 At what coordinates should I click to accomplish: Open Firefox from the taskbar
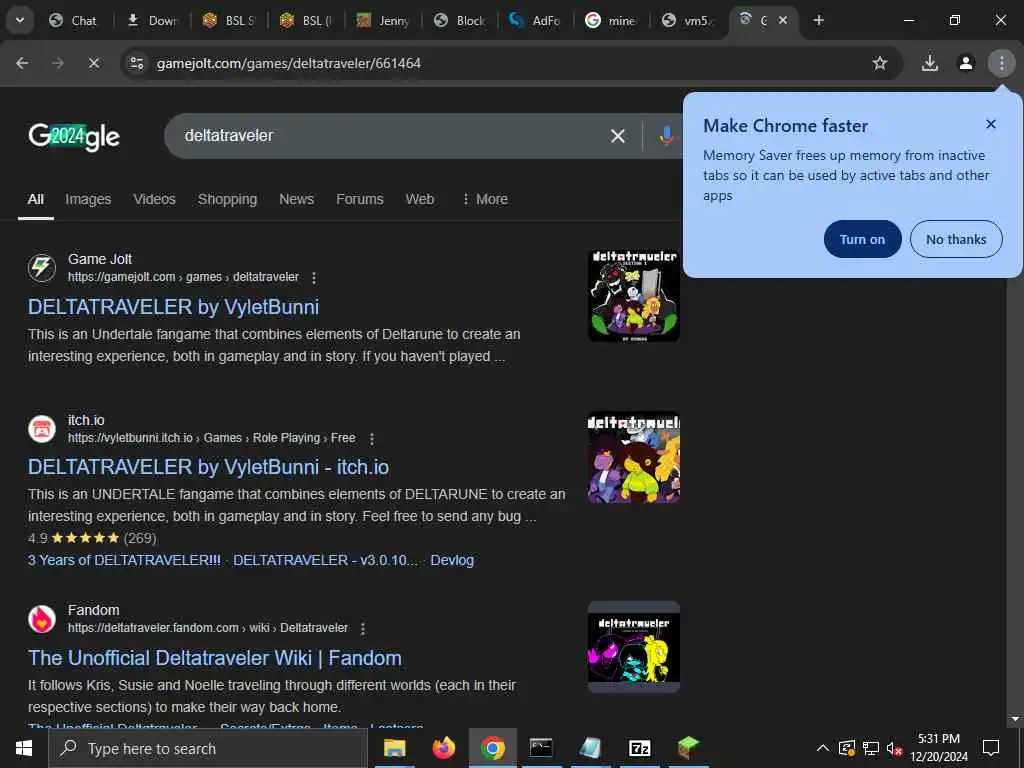pyautogui.click(x=443, y=748)
